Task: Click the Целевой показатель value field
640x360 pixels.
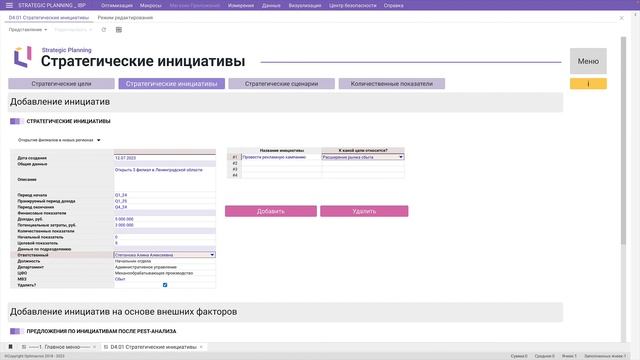Action: tap(164, 243)
